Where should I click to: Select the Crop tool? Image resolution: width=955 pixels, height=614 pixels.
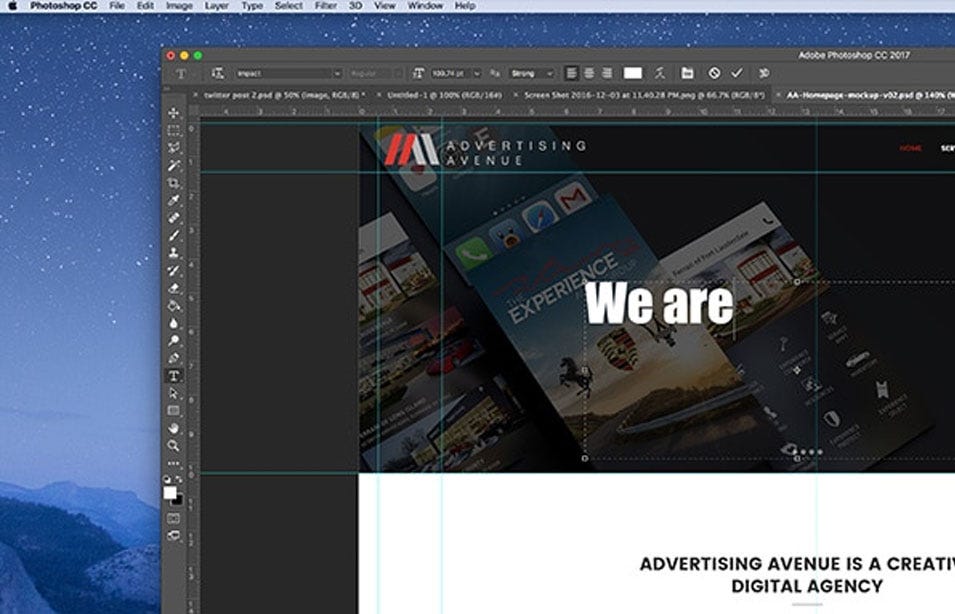(x=174, y=183)
